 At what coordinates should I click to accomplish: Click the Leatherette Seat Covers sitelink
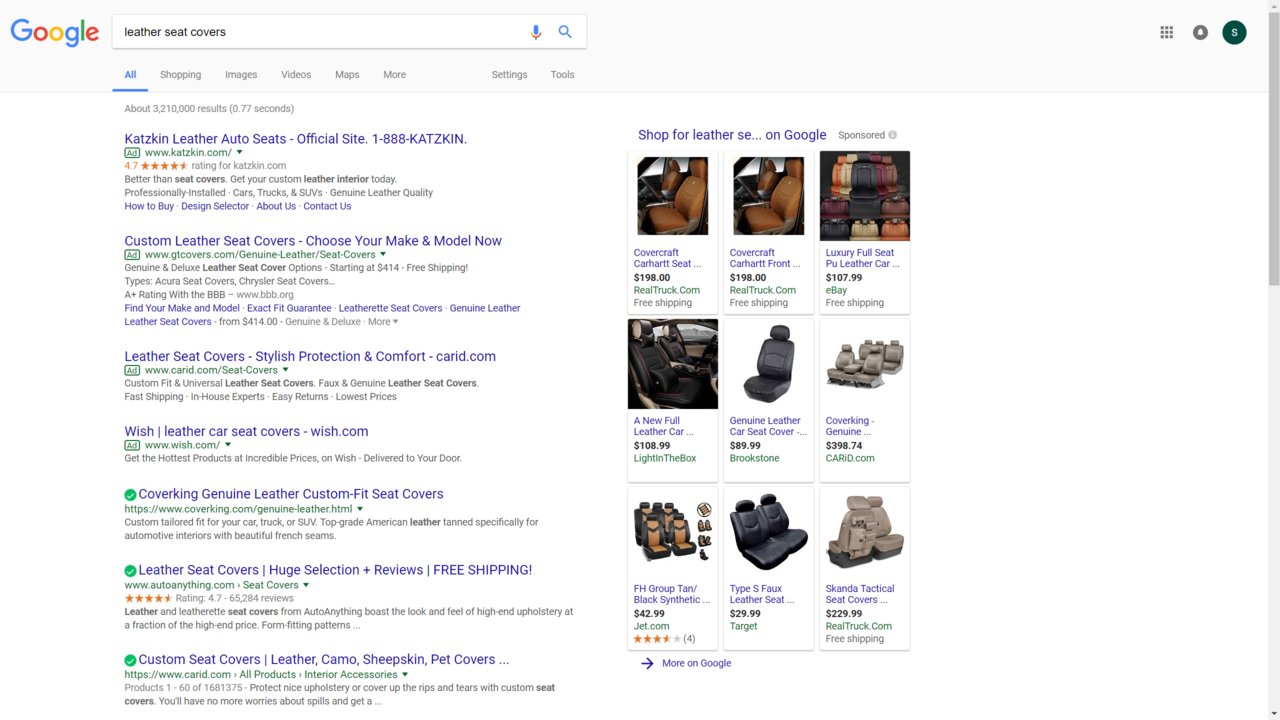coord(390,309)
